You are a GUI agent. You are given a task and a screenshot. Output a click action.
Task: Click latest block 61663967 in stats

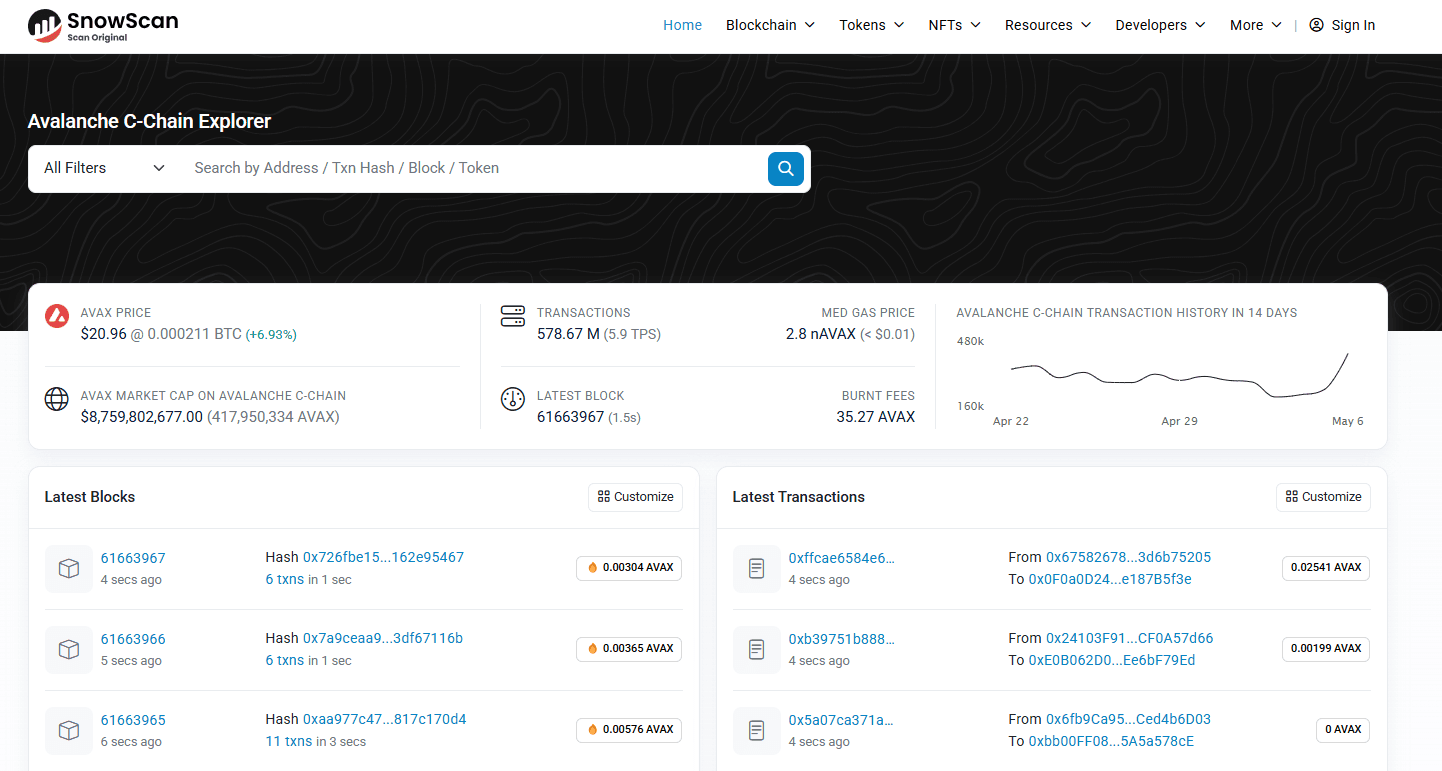point(570,417)
